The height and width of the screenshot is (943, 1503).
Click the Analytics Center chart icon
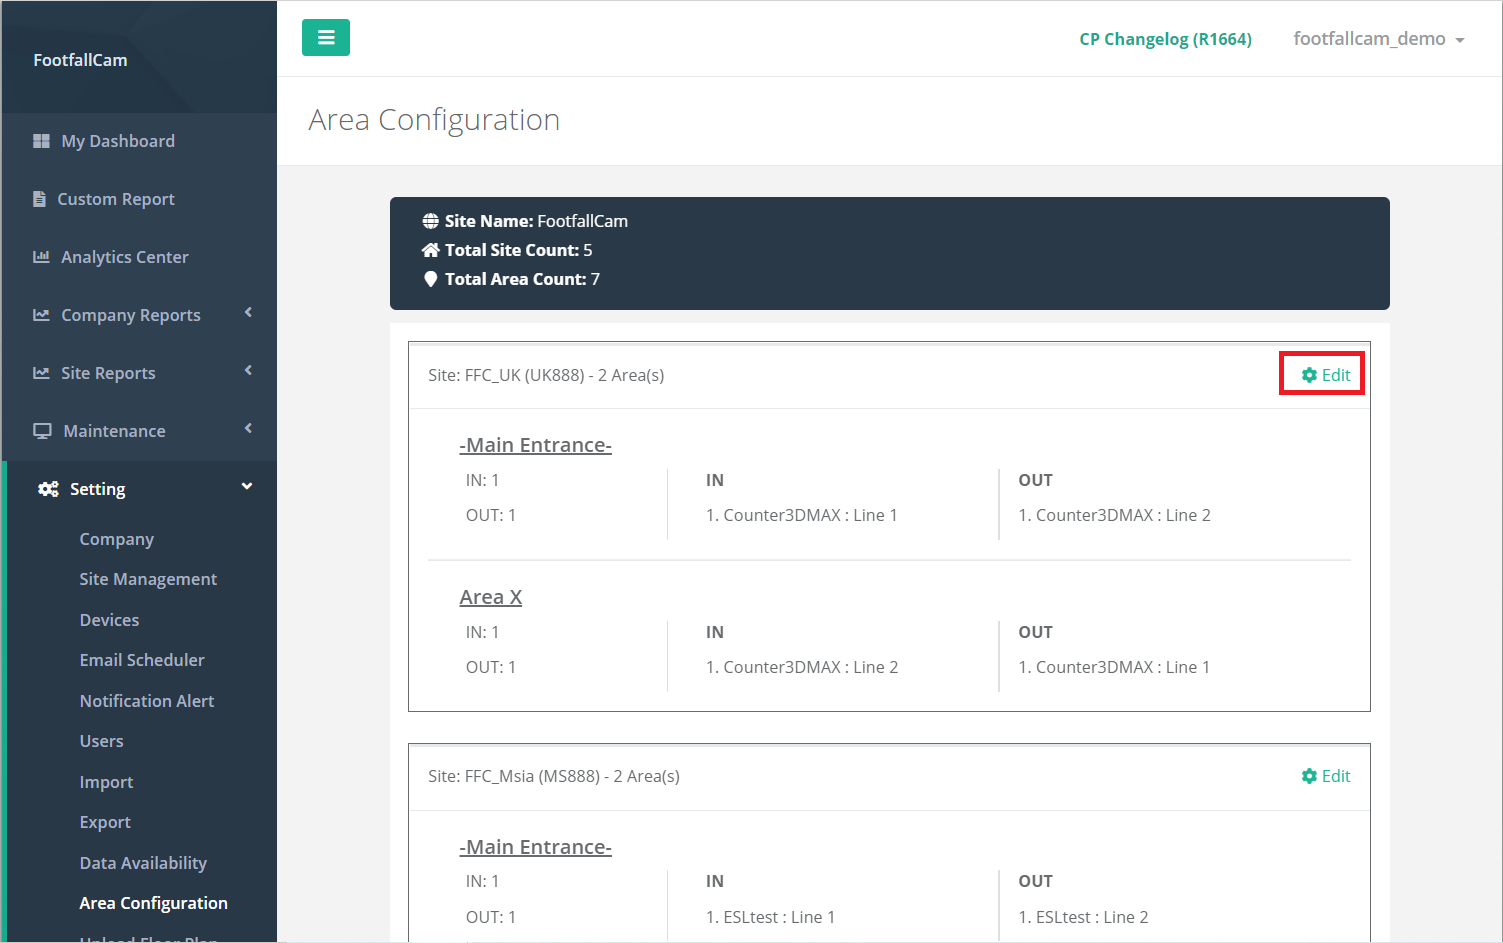pyautogui.click(x=41, y=257)
